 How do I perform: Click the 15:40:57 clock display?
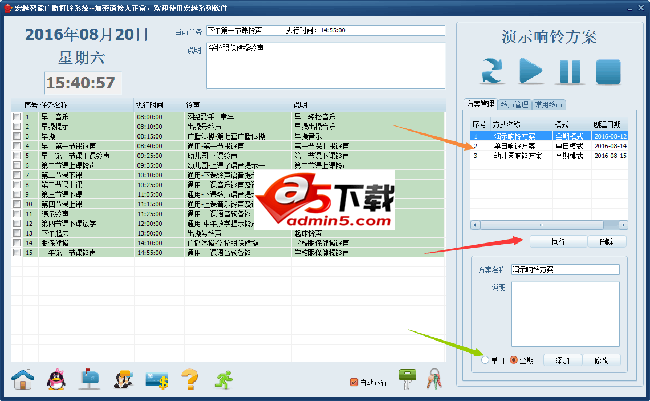[x=81, y=83]
